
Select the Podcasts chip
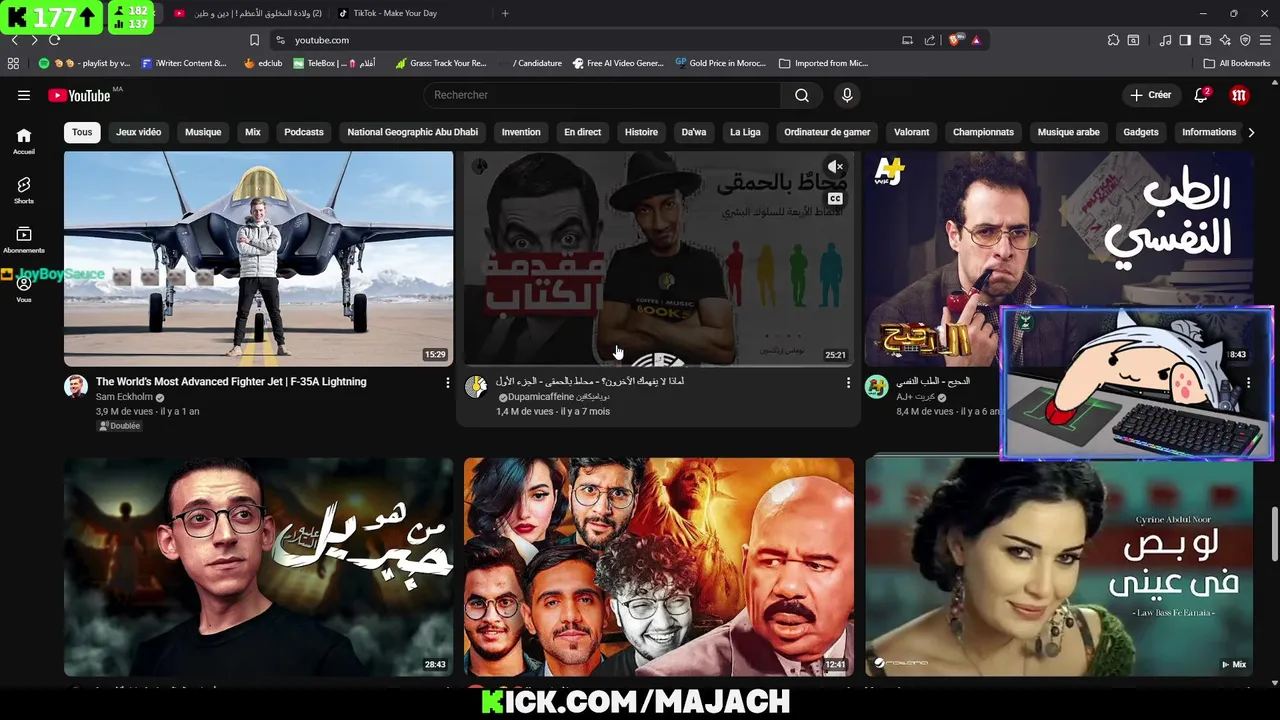coord(304,132)
